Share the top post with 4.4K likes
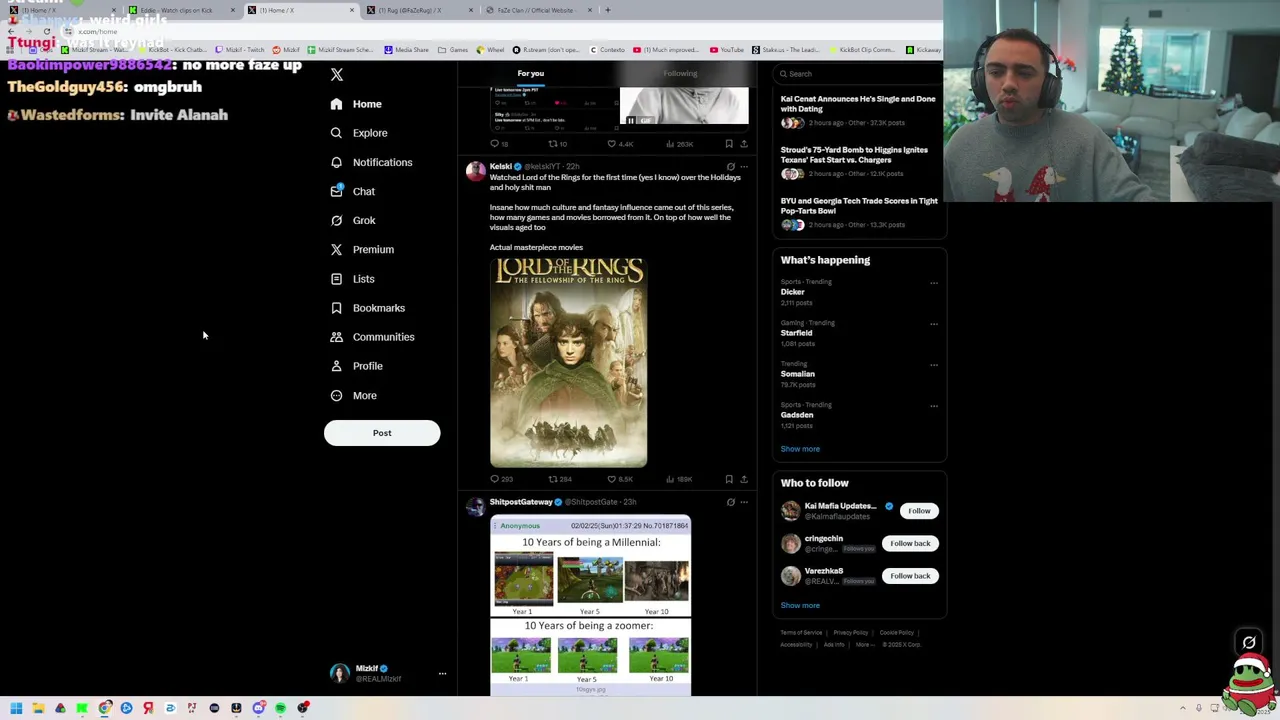 pyautogui.click(x=743, y=144)
